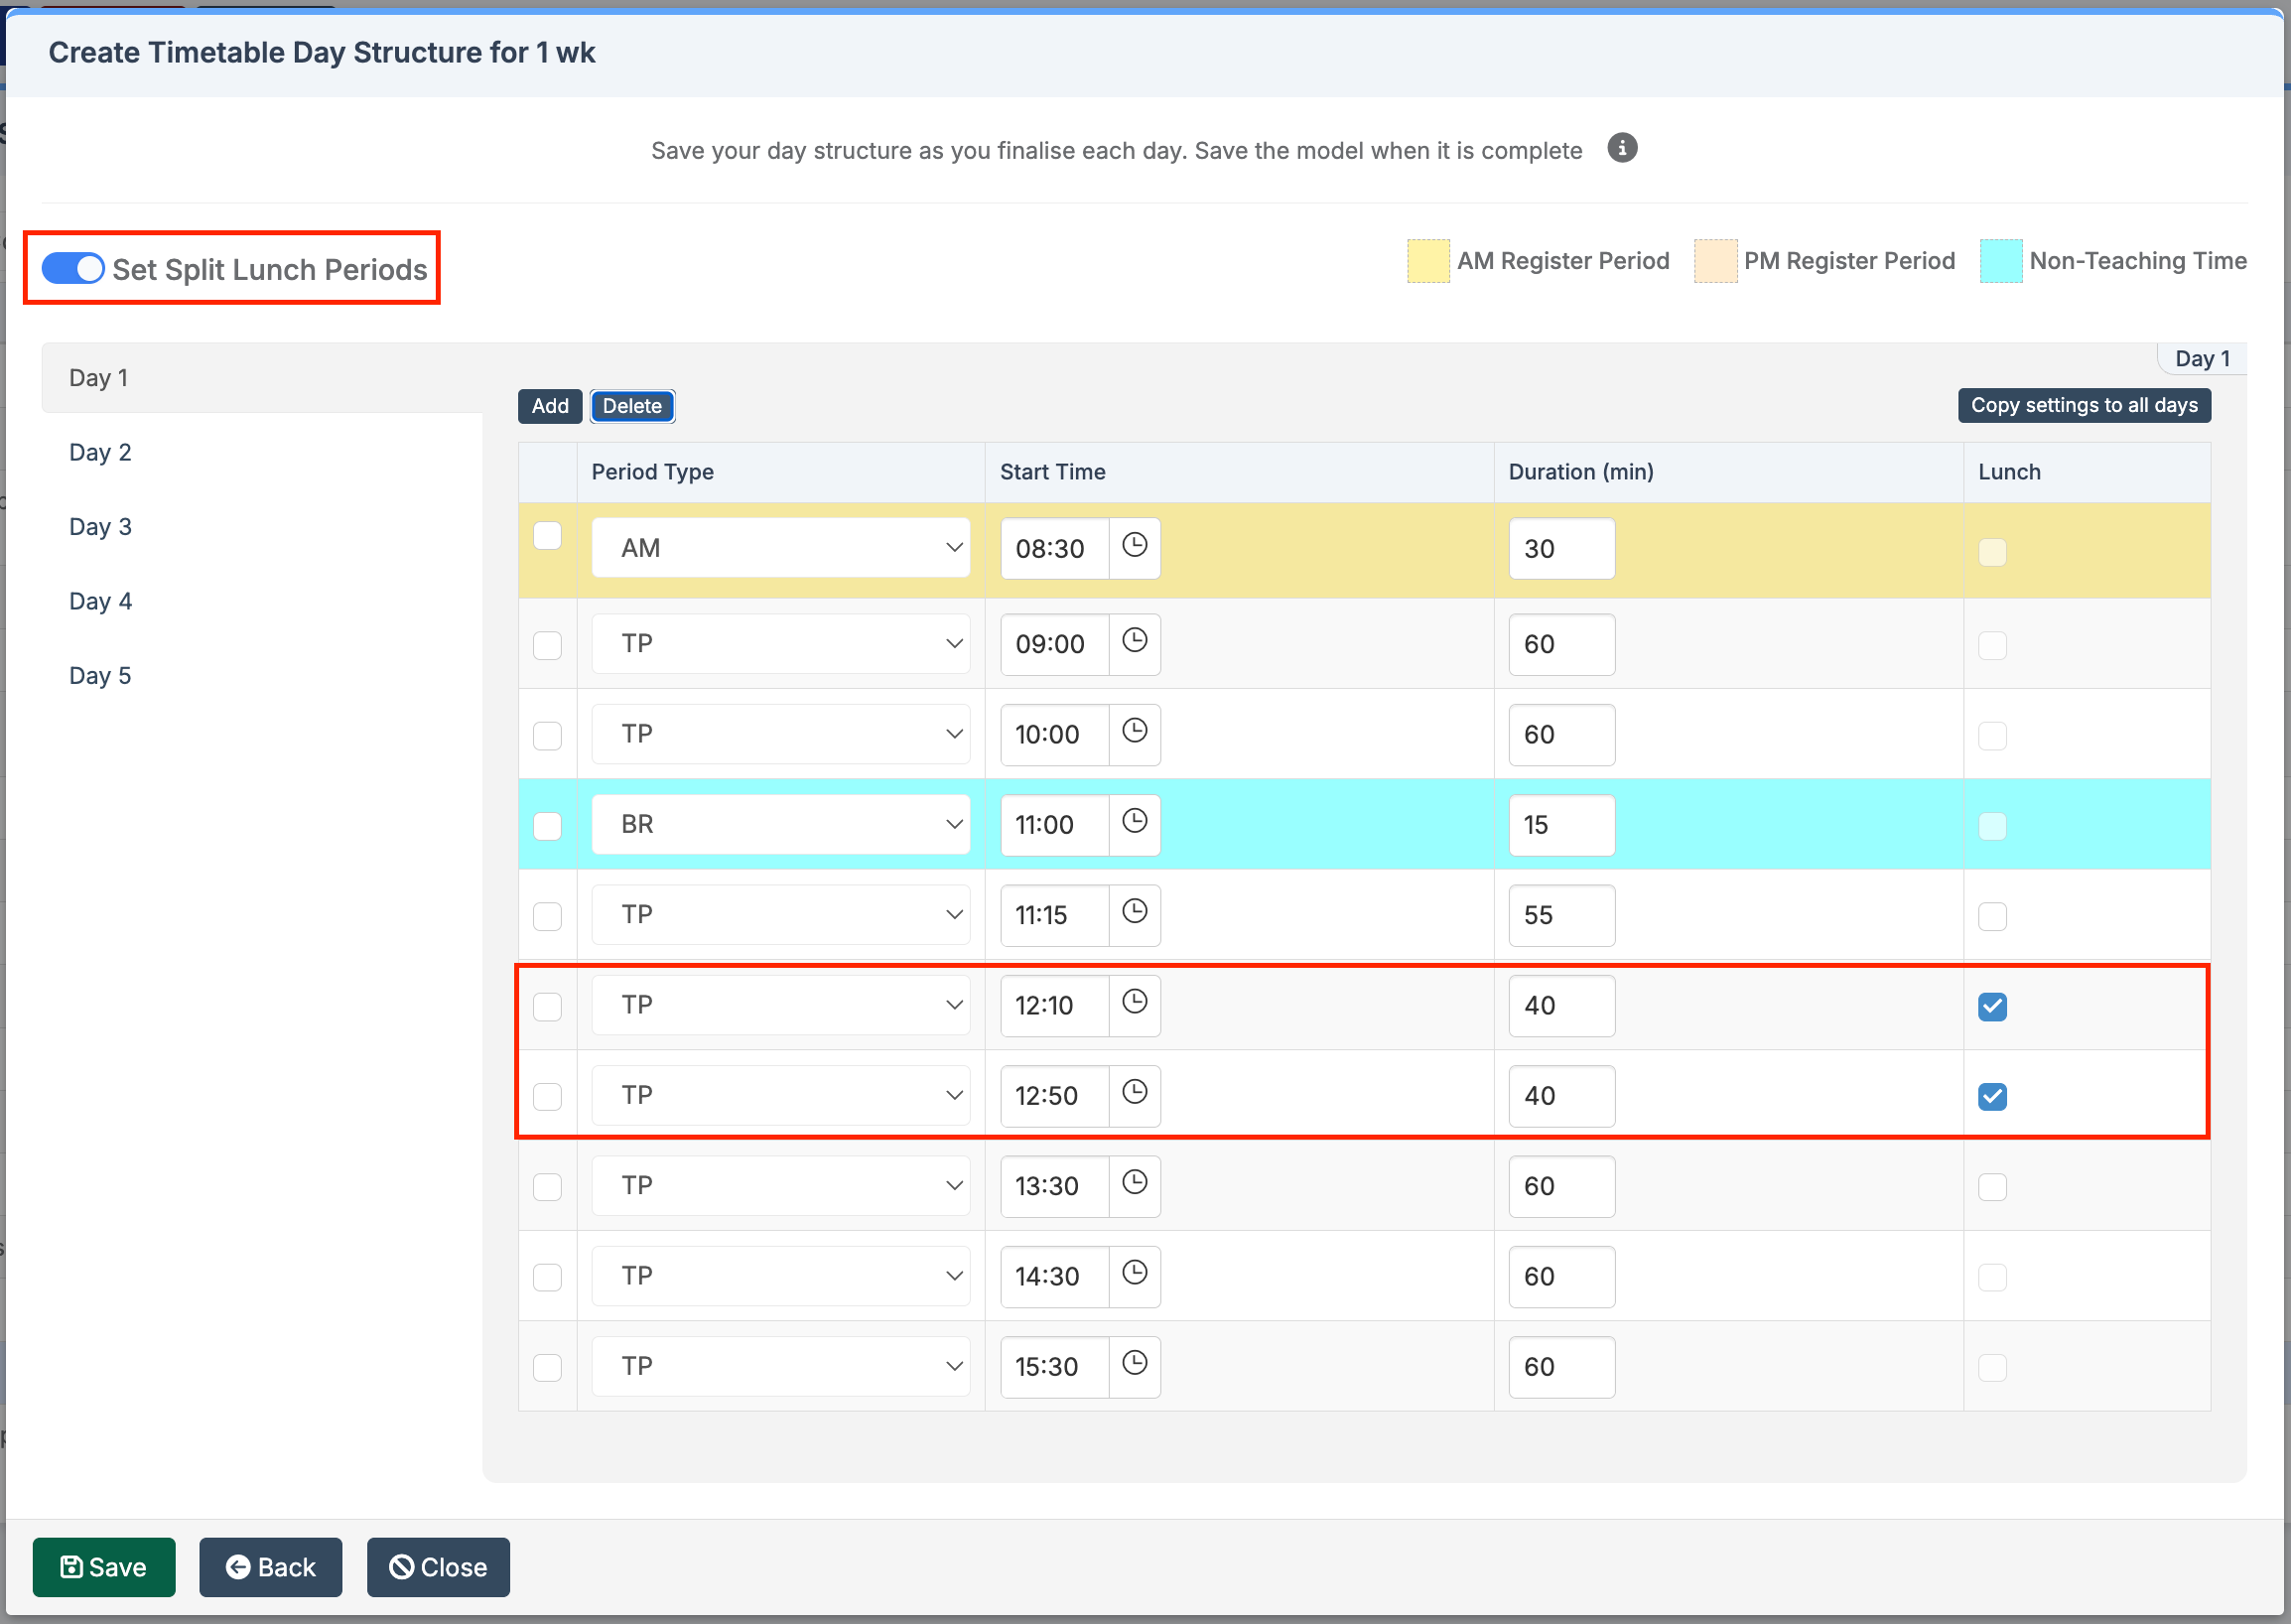Screen dimensions: 2291x1624
Task: Click the info icon beside the save instructions
Action: [1622, 148]
